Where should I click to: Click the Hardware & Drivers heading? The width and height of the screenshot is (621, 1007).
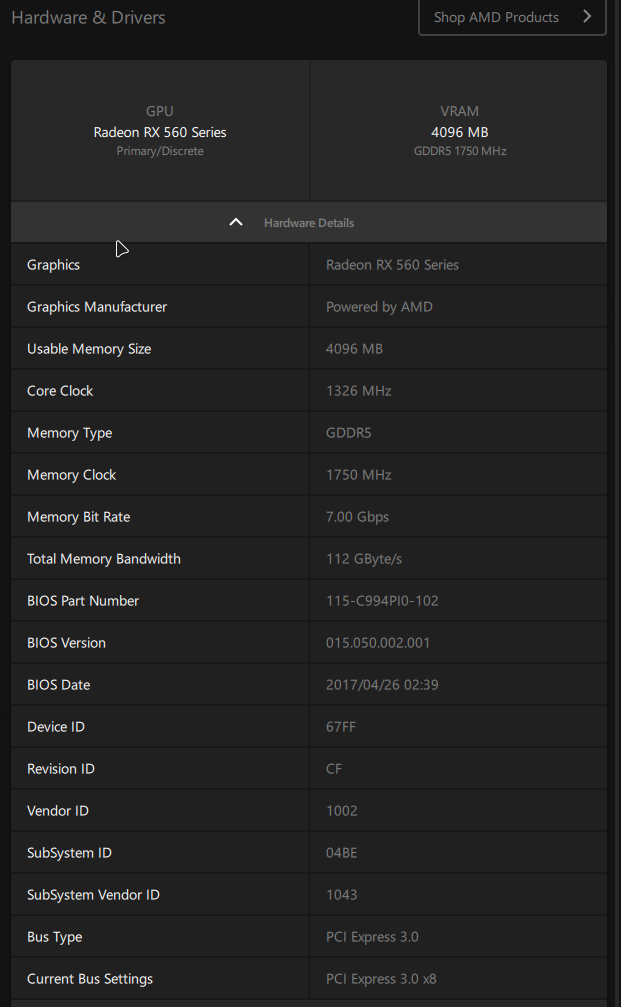click(x=88, y=17)
